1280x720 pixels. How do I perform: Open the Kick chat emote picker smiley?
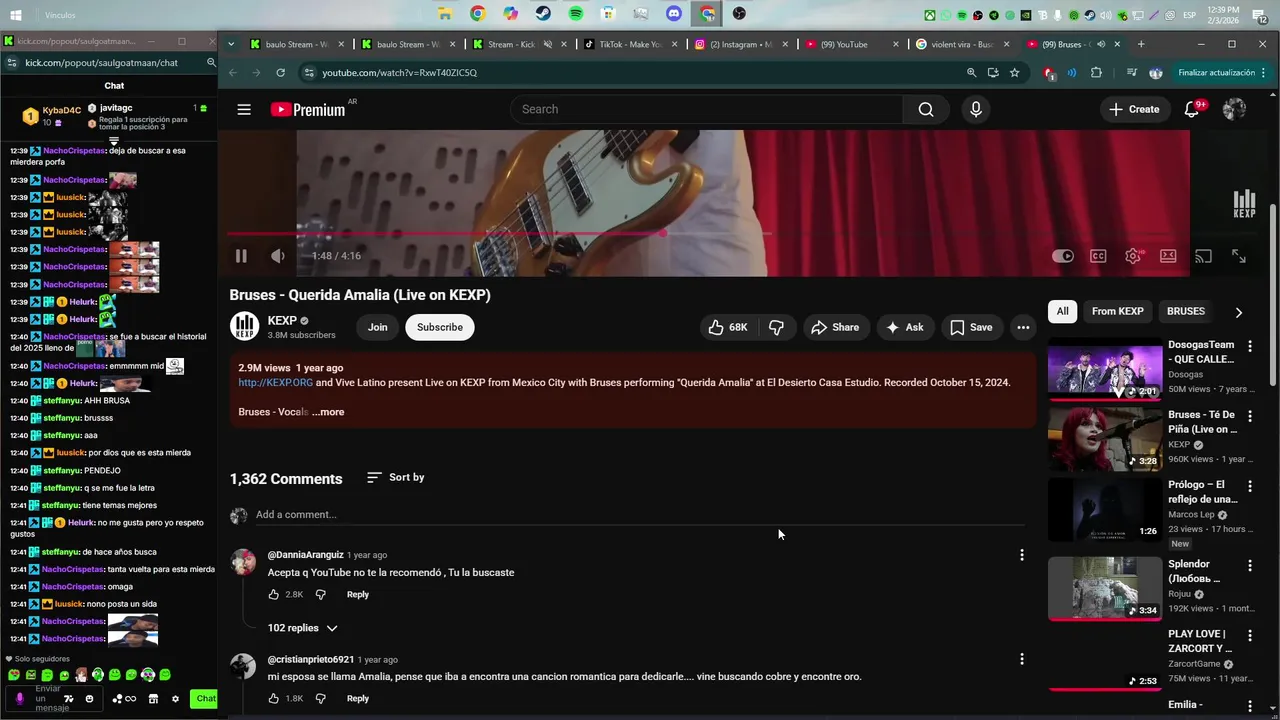(88, 699)
